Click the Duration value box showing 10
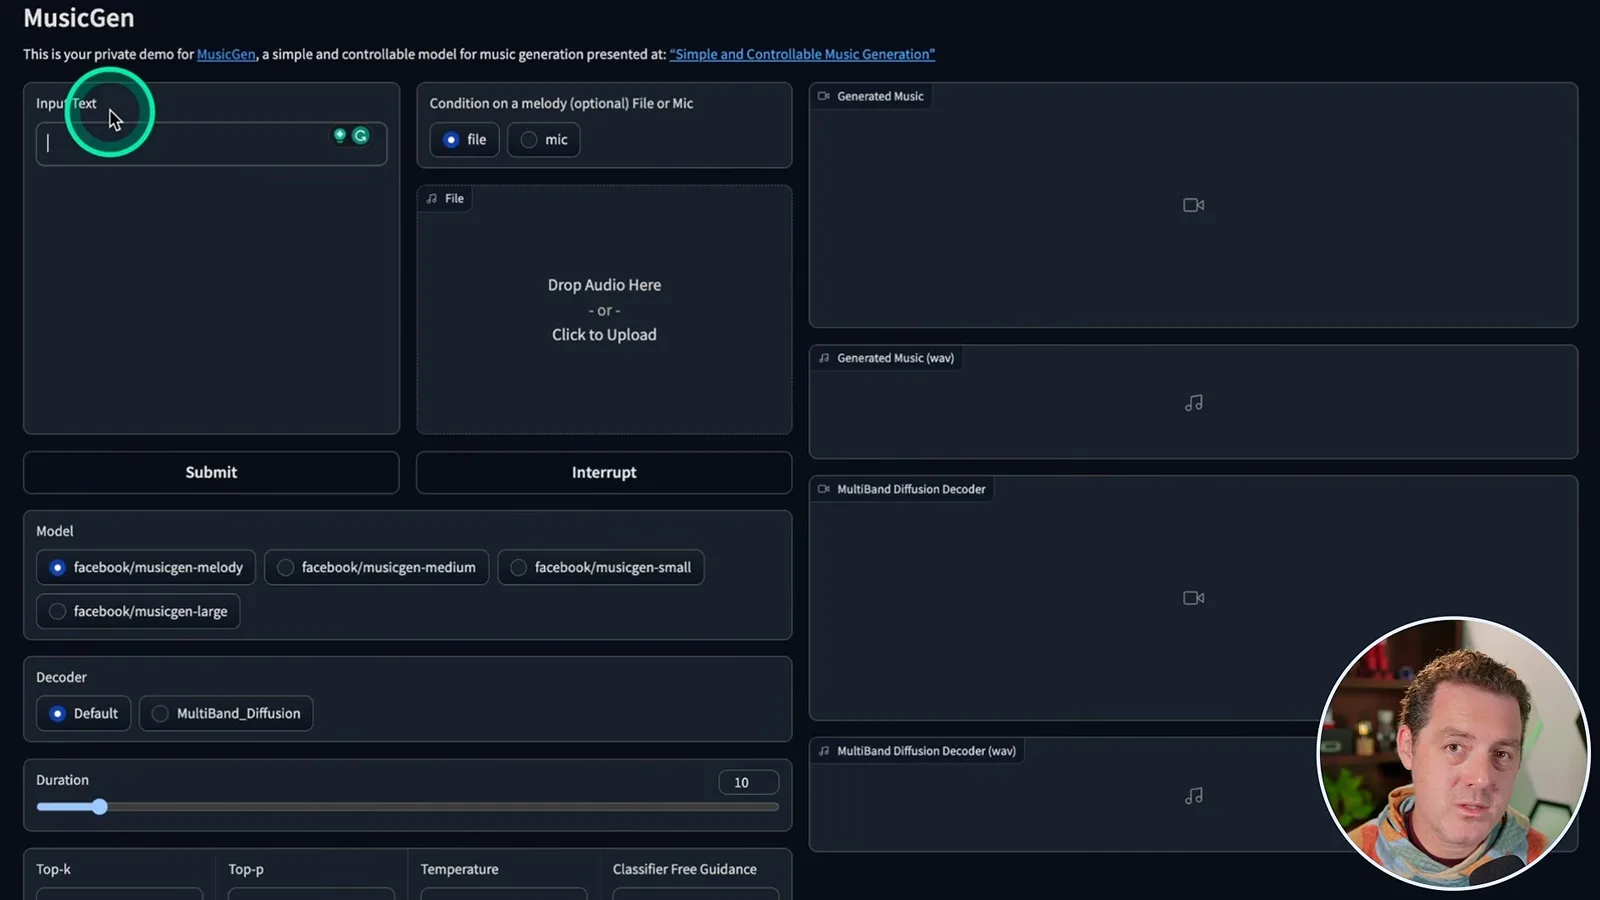 (748, 782)
